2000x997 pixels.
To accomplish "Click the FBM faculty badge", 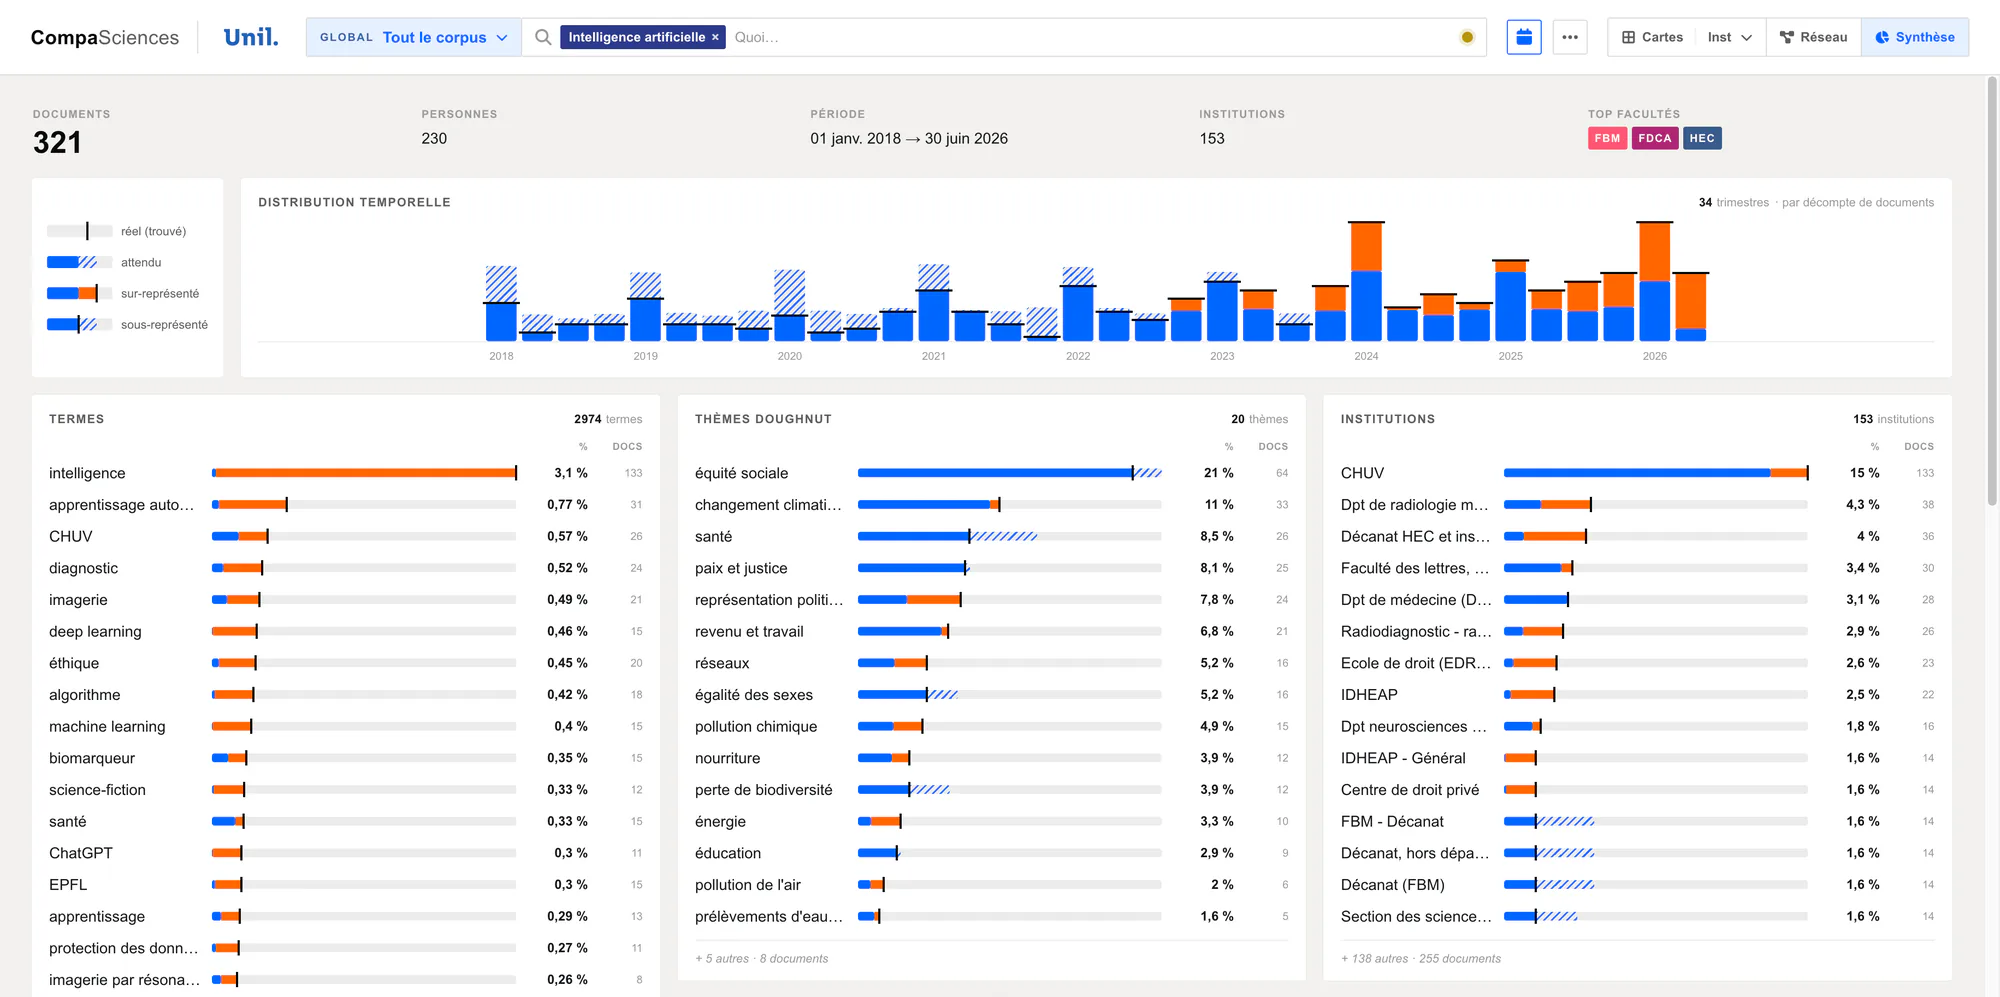I will click(1607, 138).
